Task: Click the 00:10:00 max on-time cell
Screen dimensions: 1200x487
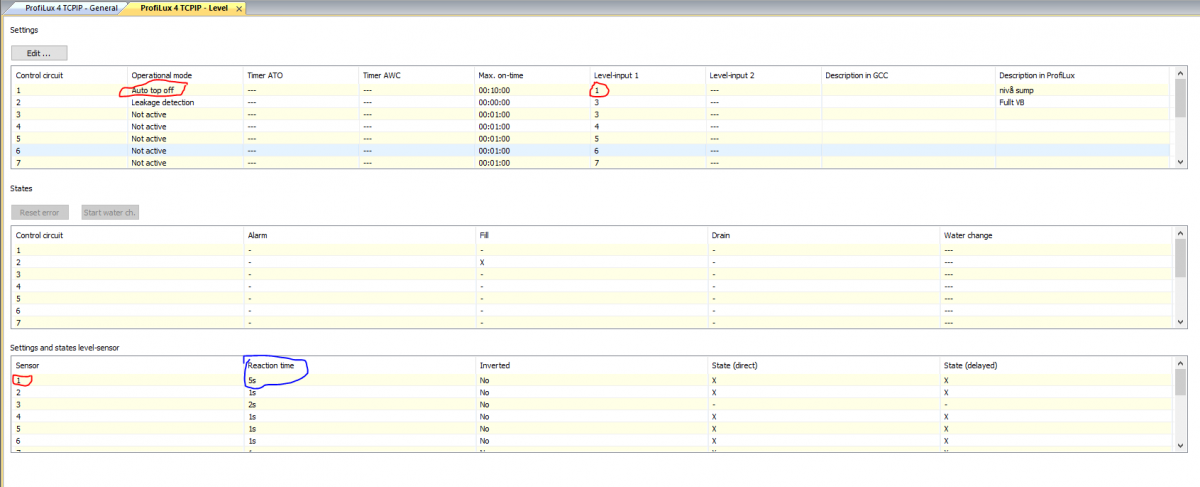Action: click(x=494, y=90)
